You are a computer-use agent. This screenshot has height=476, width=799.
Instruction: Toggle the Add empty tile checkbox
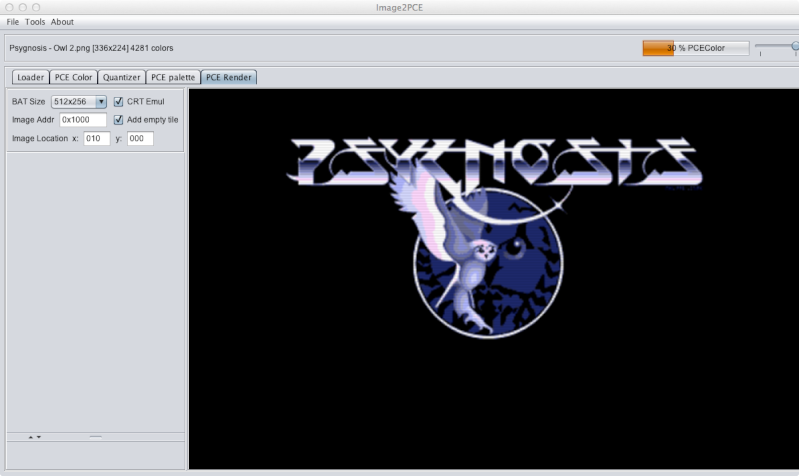click(x=118, y=120)
